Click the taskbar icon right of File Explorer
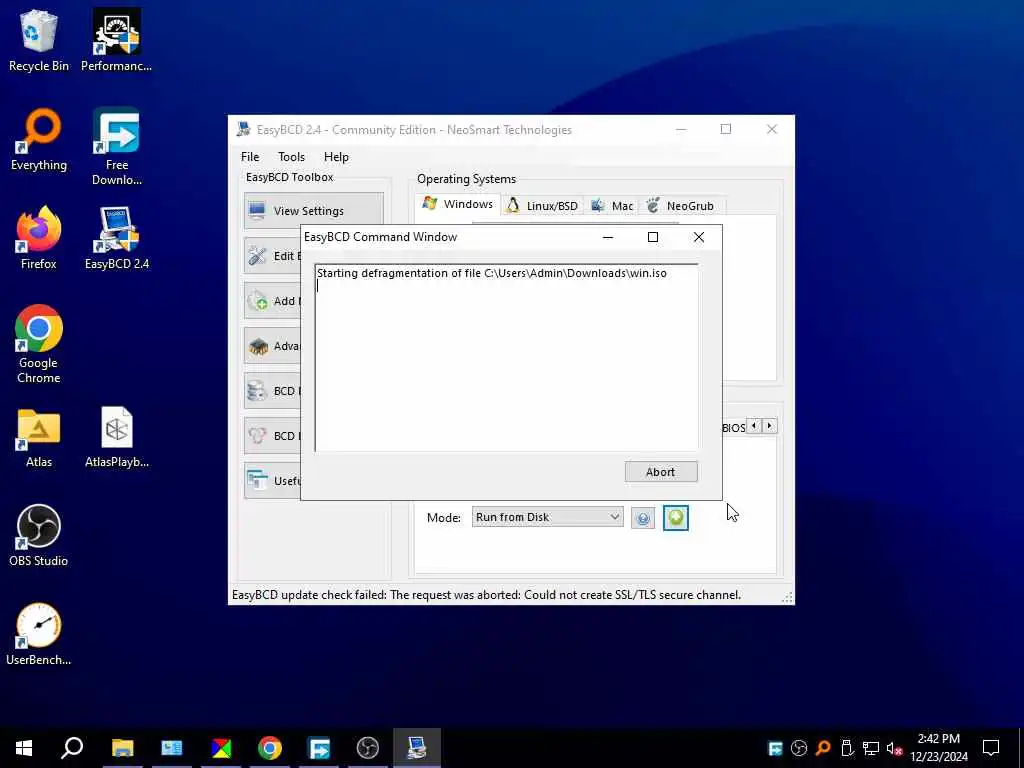The image size is (1024, 768). click(172, 748)
